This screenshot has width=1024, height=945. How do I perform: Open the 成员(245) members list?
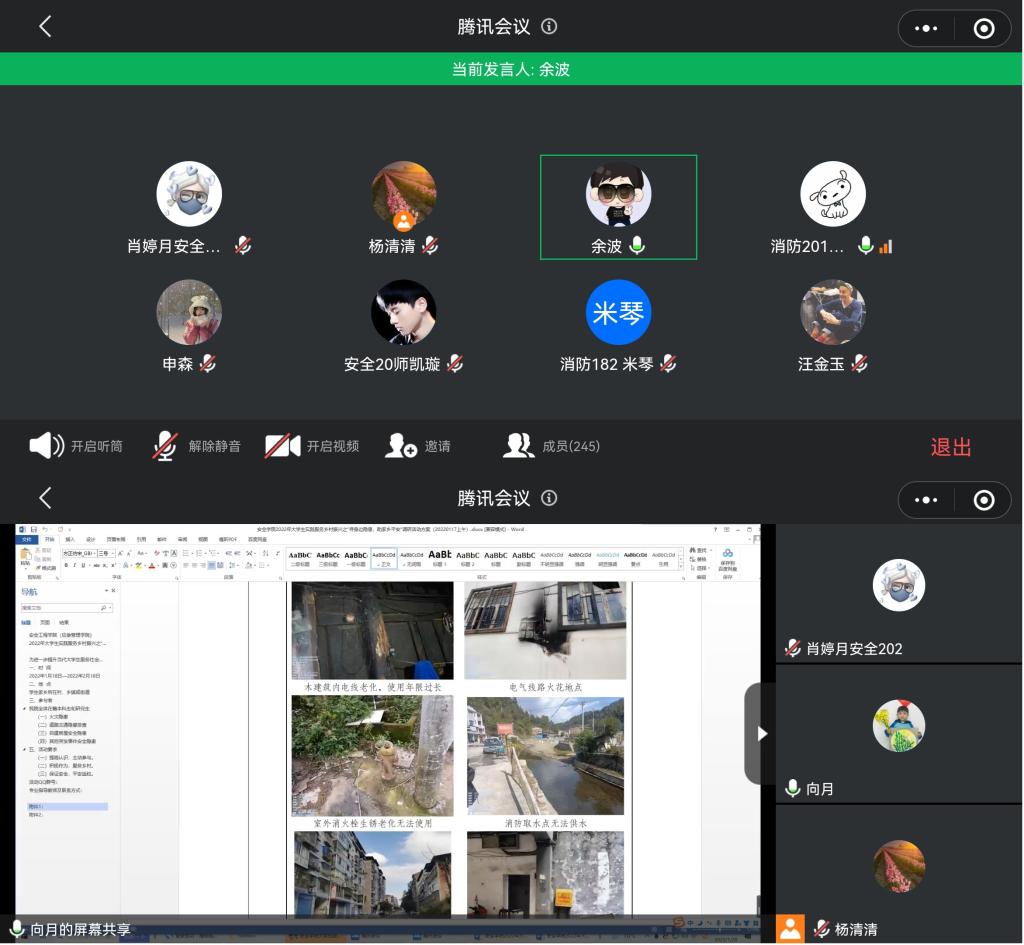(519, 446)
